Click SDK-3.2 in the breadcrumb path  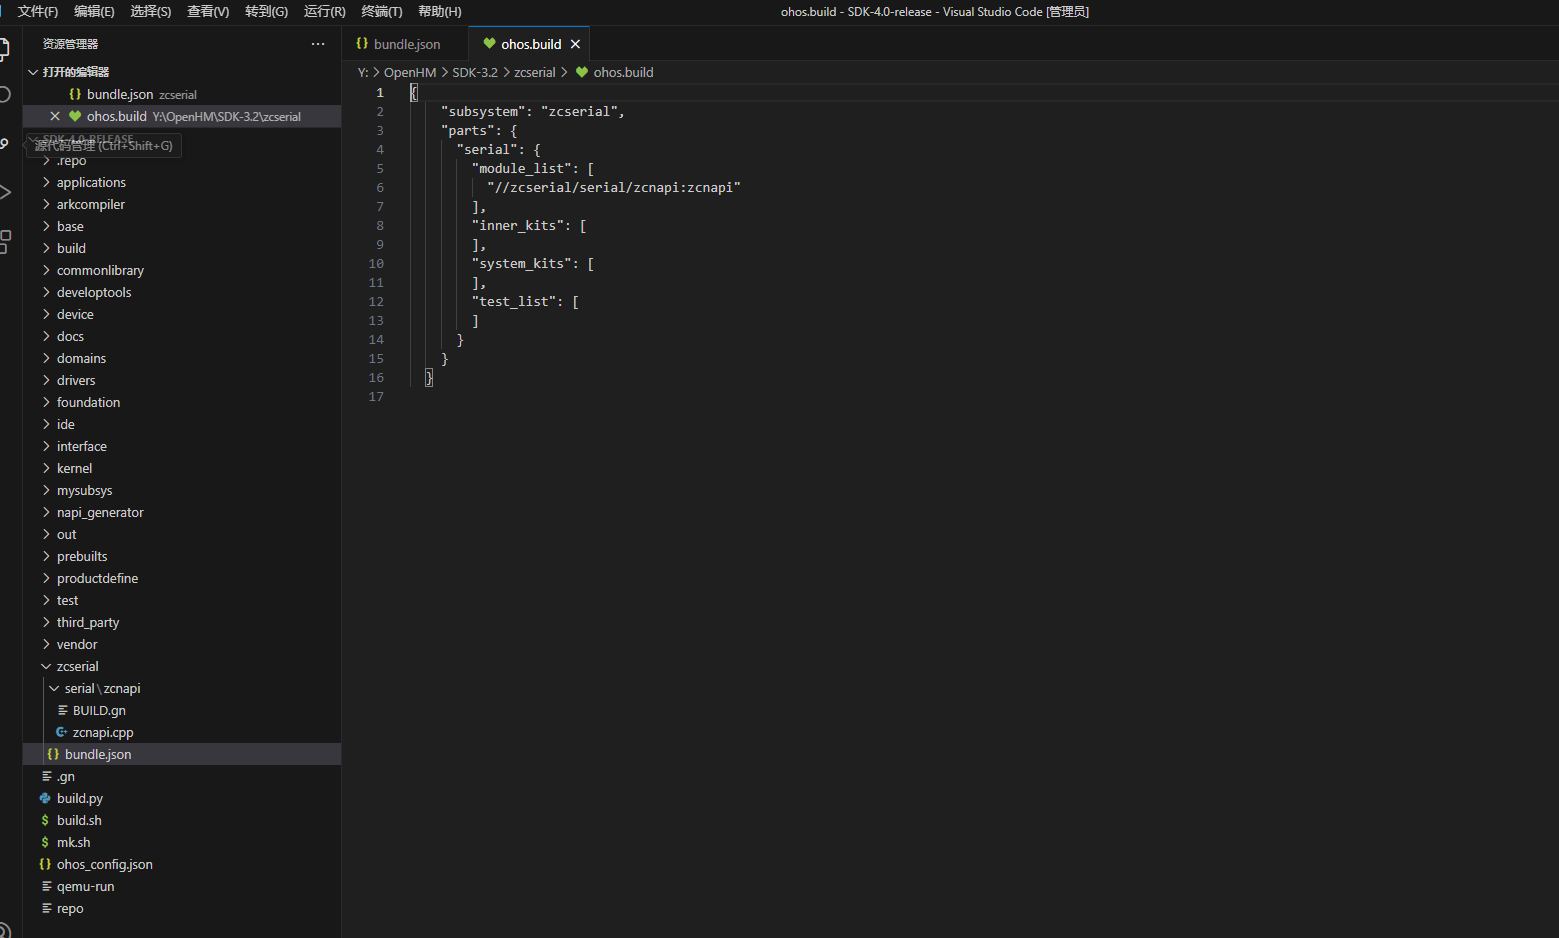click(x=475, y=72)
